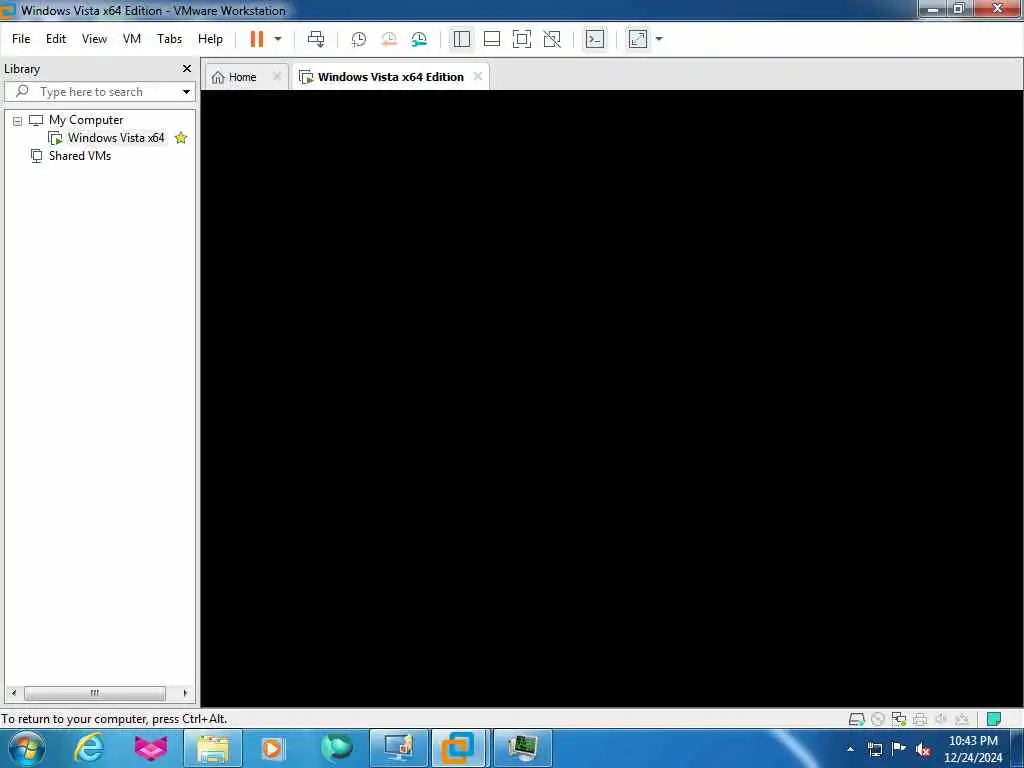1024x768 pixels.
Task: Open the stretch display dropdown arrow
Action: [x=659, y=39]
